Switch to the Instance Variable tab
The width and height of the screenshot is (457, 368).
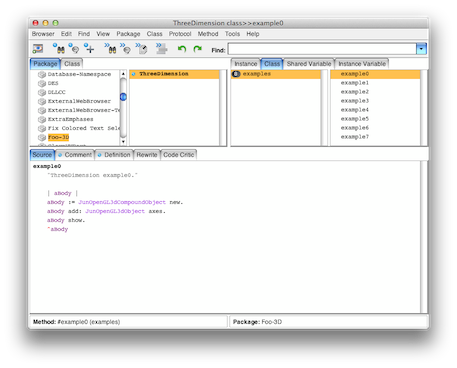pyautogui.click(x=362, y=64)
